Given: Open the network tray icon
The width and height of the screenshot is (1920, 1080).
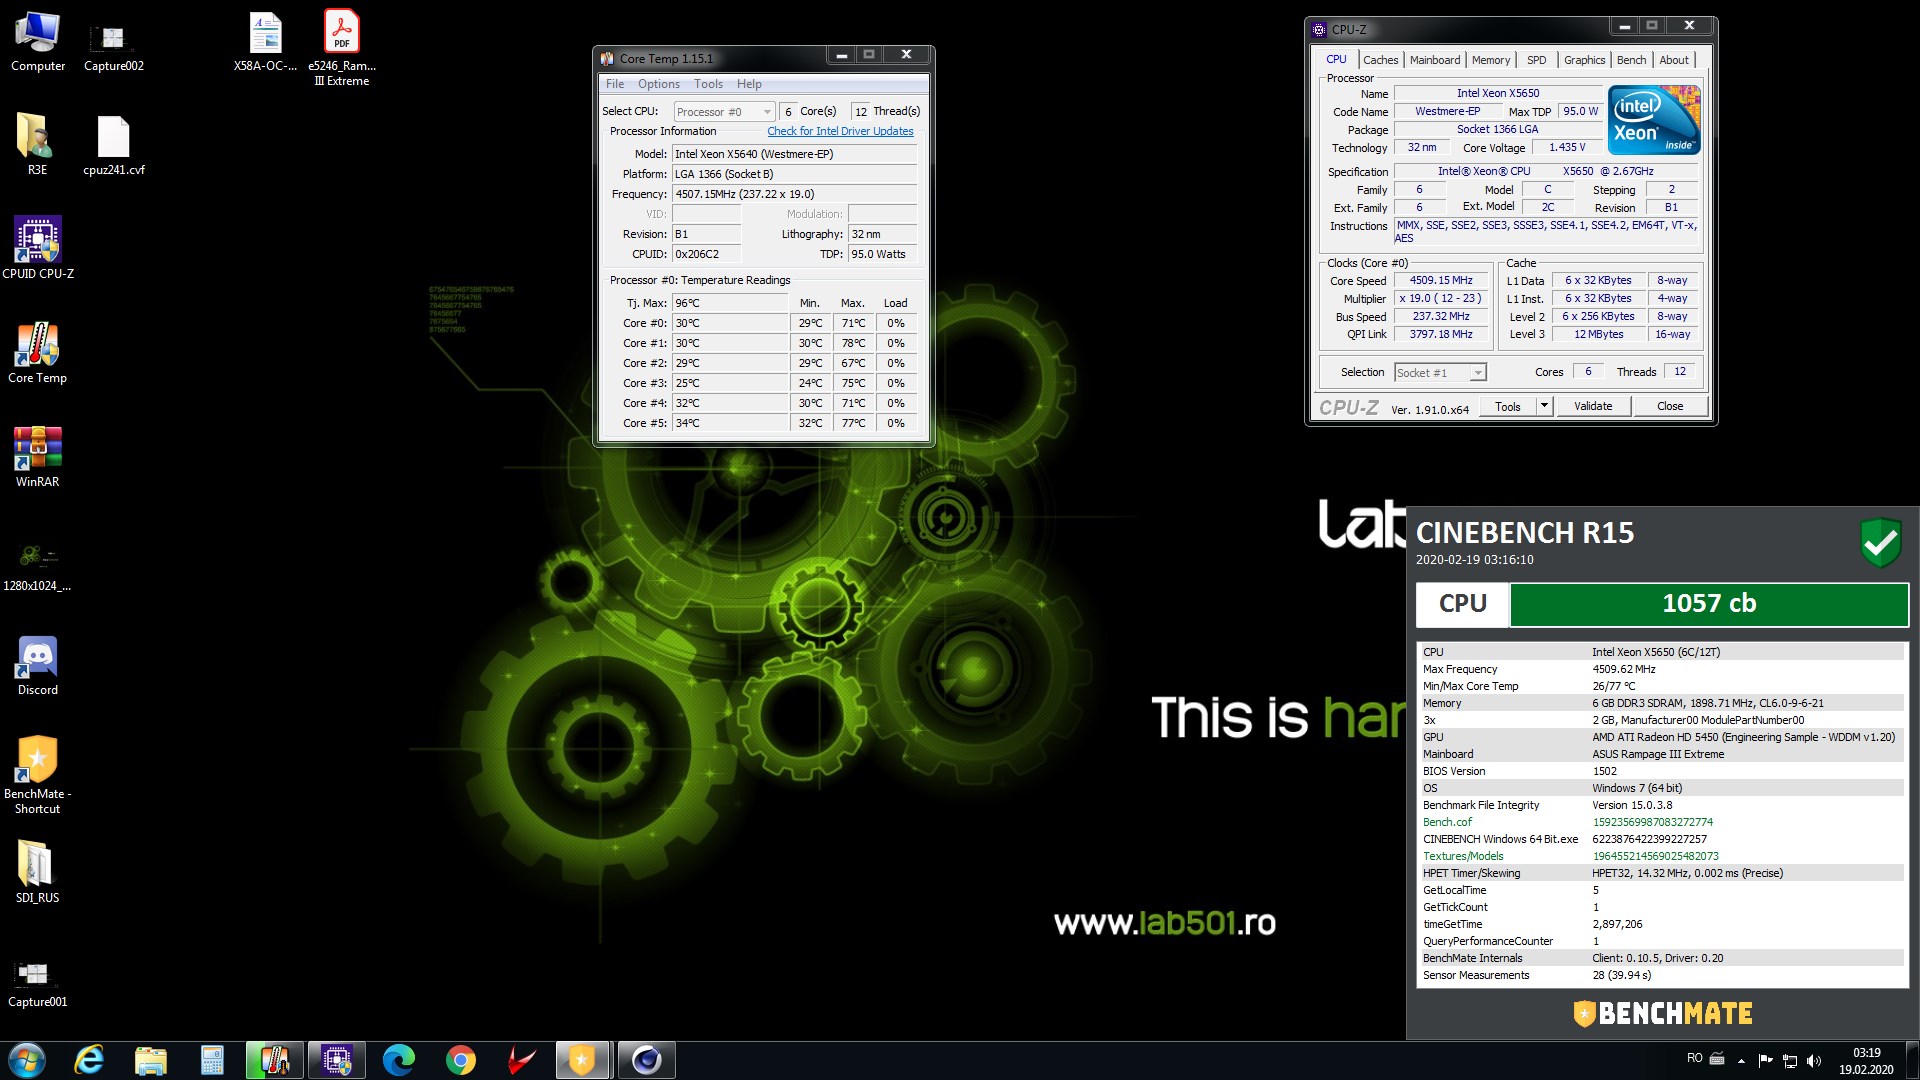Looking at the screenshot, I should 1790,1060.
